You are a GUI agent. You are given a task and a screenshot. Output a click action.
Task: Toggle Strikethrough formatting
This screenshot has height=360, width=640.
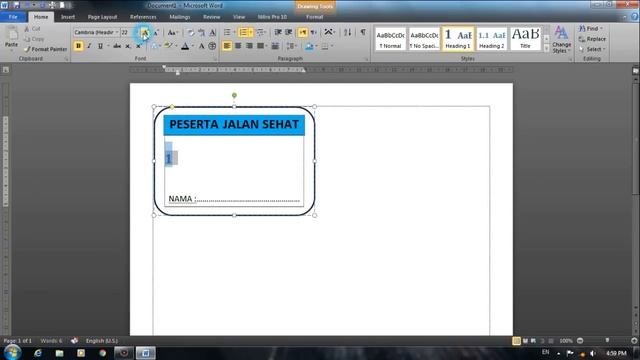(x=117, y=46)
